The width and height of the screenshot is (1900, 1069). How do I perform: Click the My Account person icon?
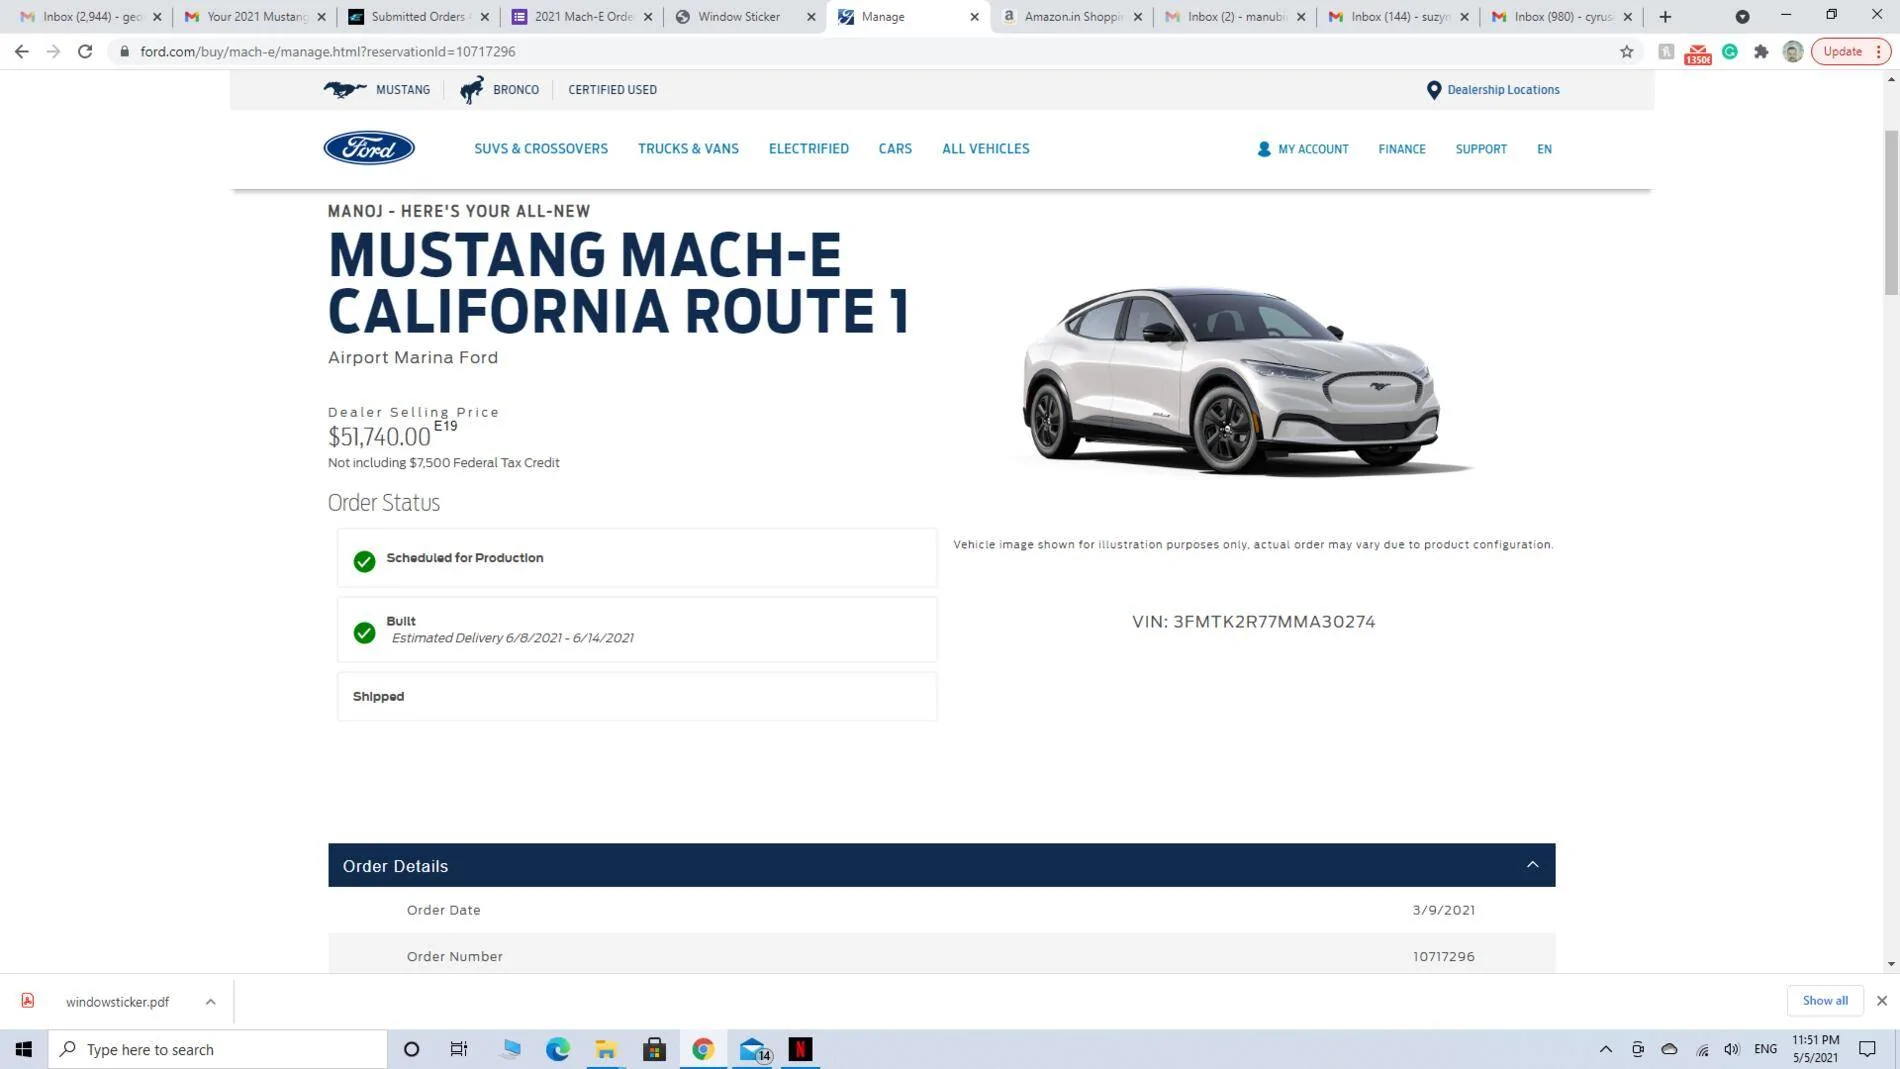click(1263, 149)
